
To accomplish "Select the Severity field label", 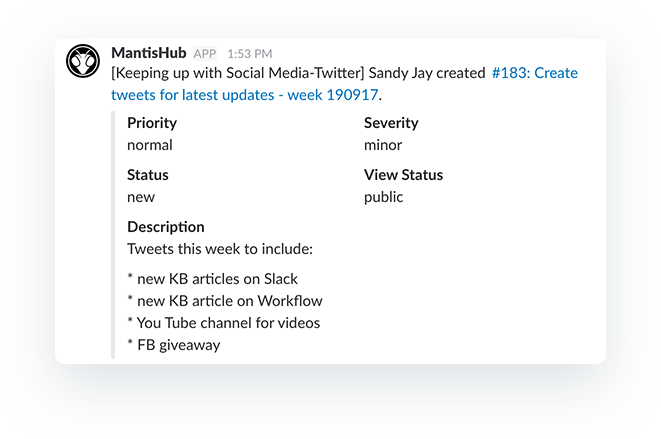I will pyautogui.click(x=391, y=123).
